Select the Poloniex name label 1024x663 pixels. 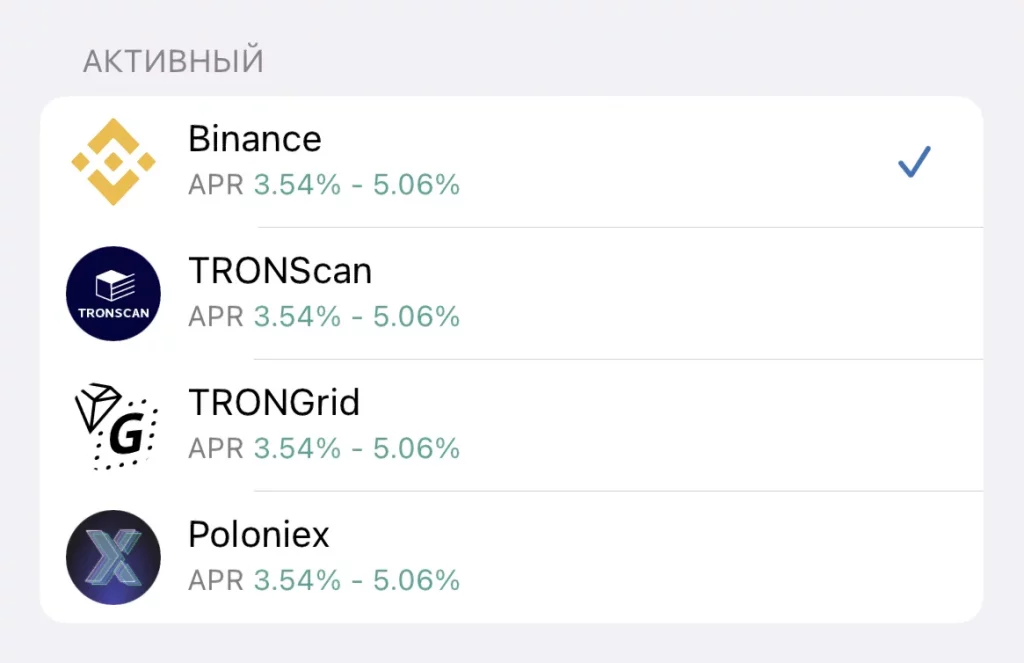tap(259, 535)
